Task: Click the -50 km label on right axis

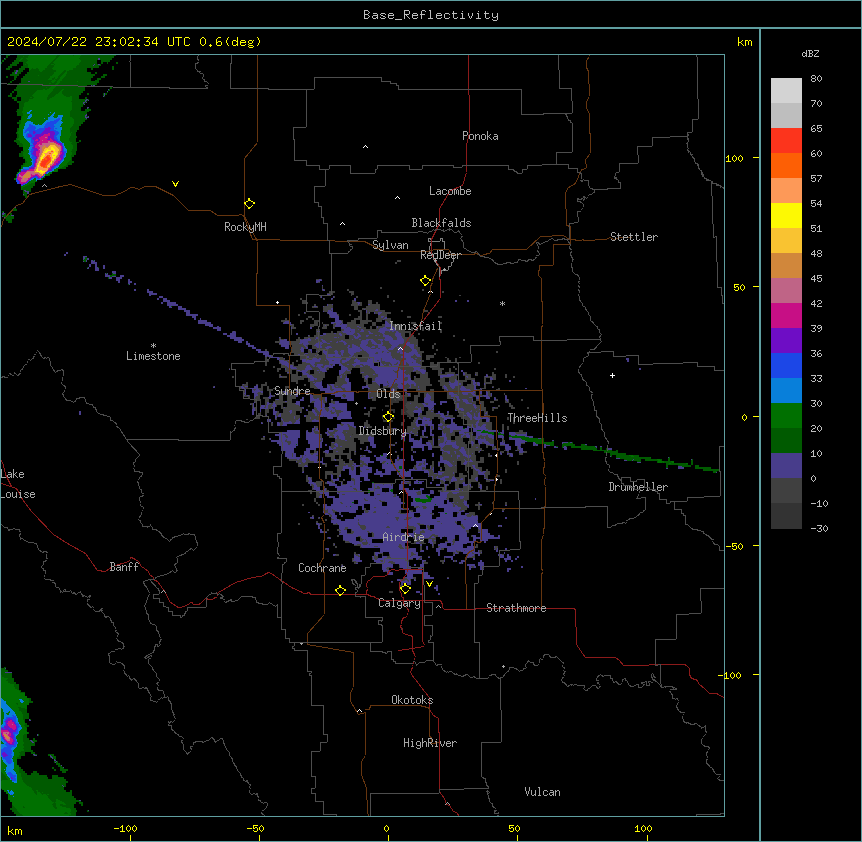Action: 734,546
